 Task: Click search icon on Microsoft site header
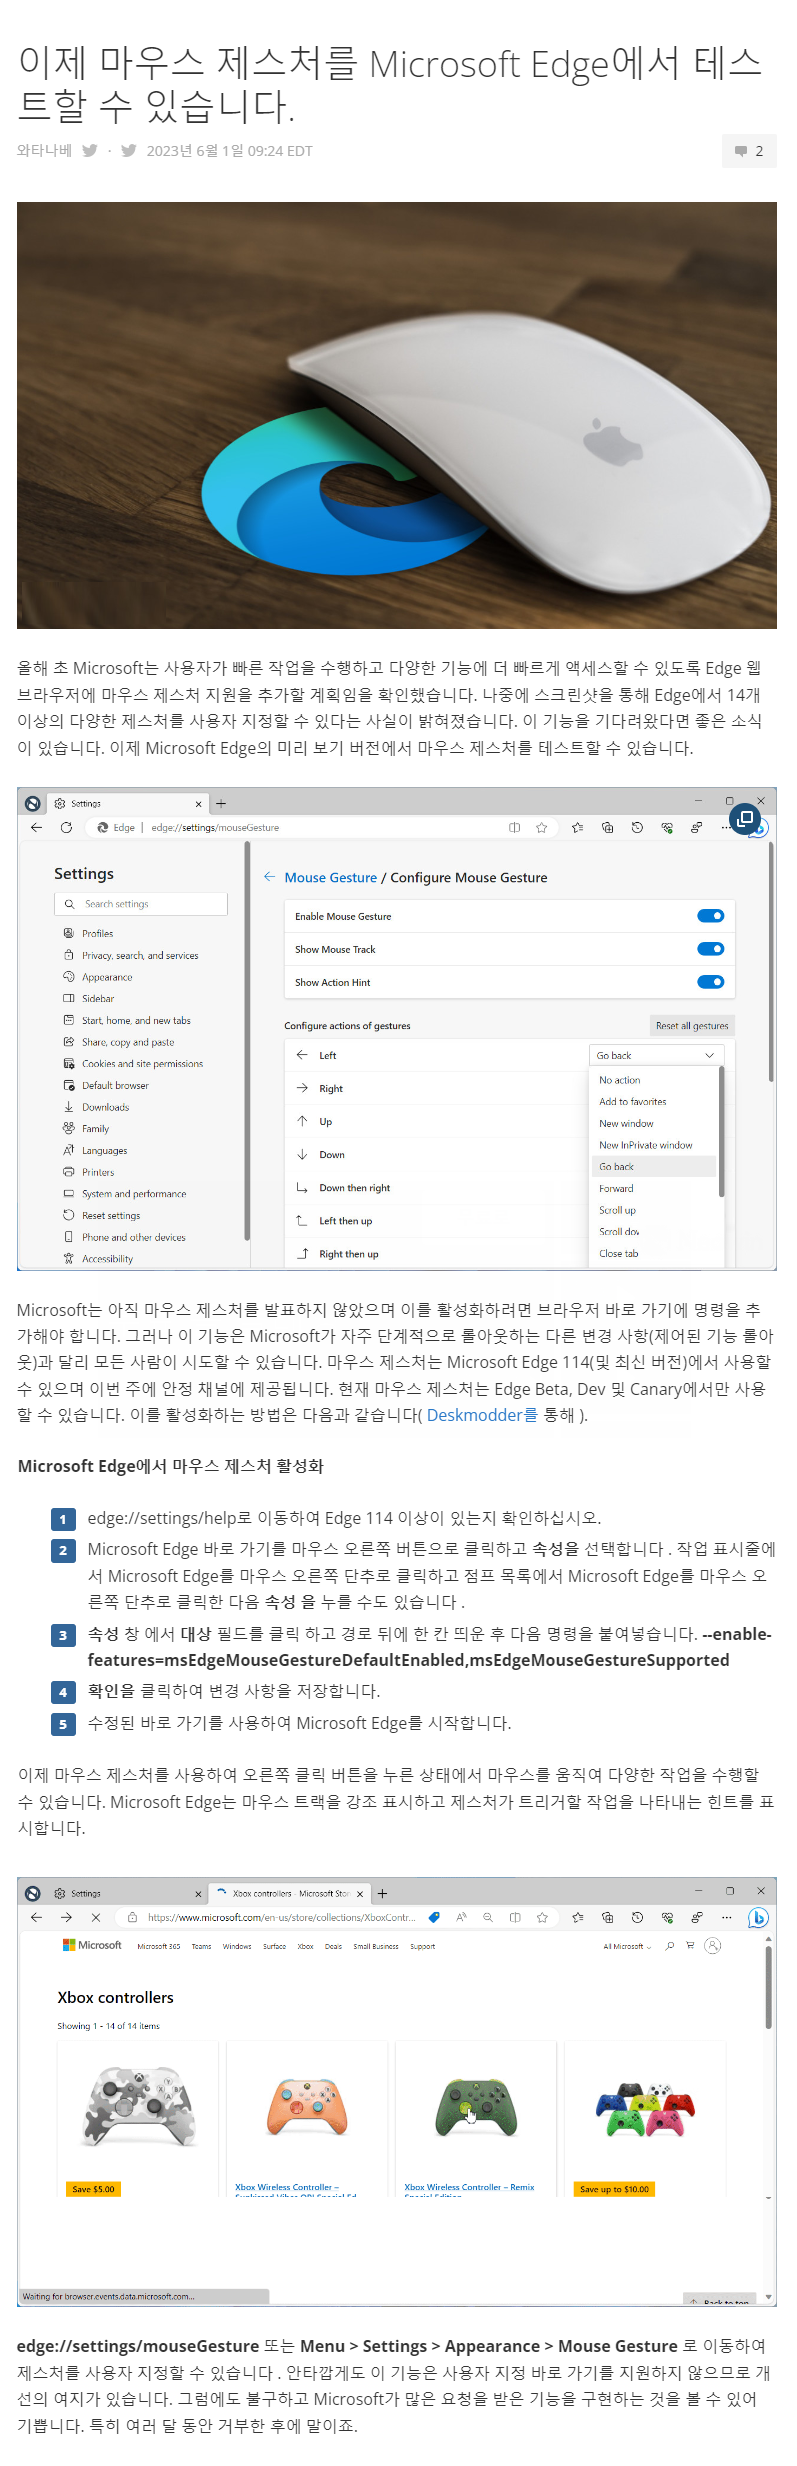(670, 1946)
